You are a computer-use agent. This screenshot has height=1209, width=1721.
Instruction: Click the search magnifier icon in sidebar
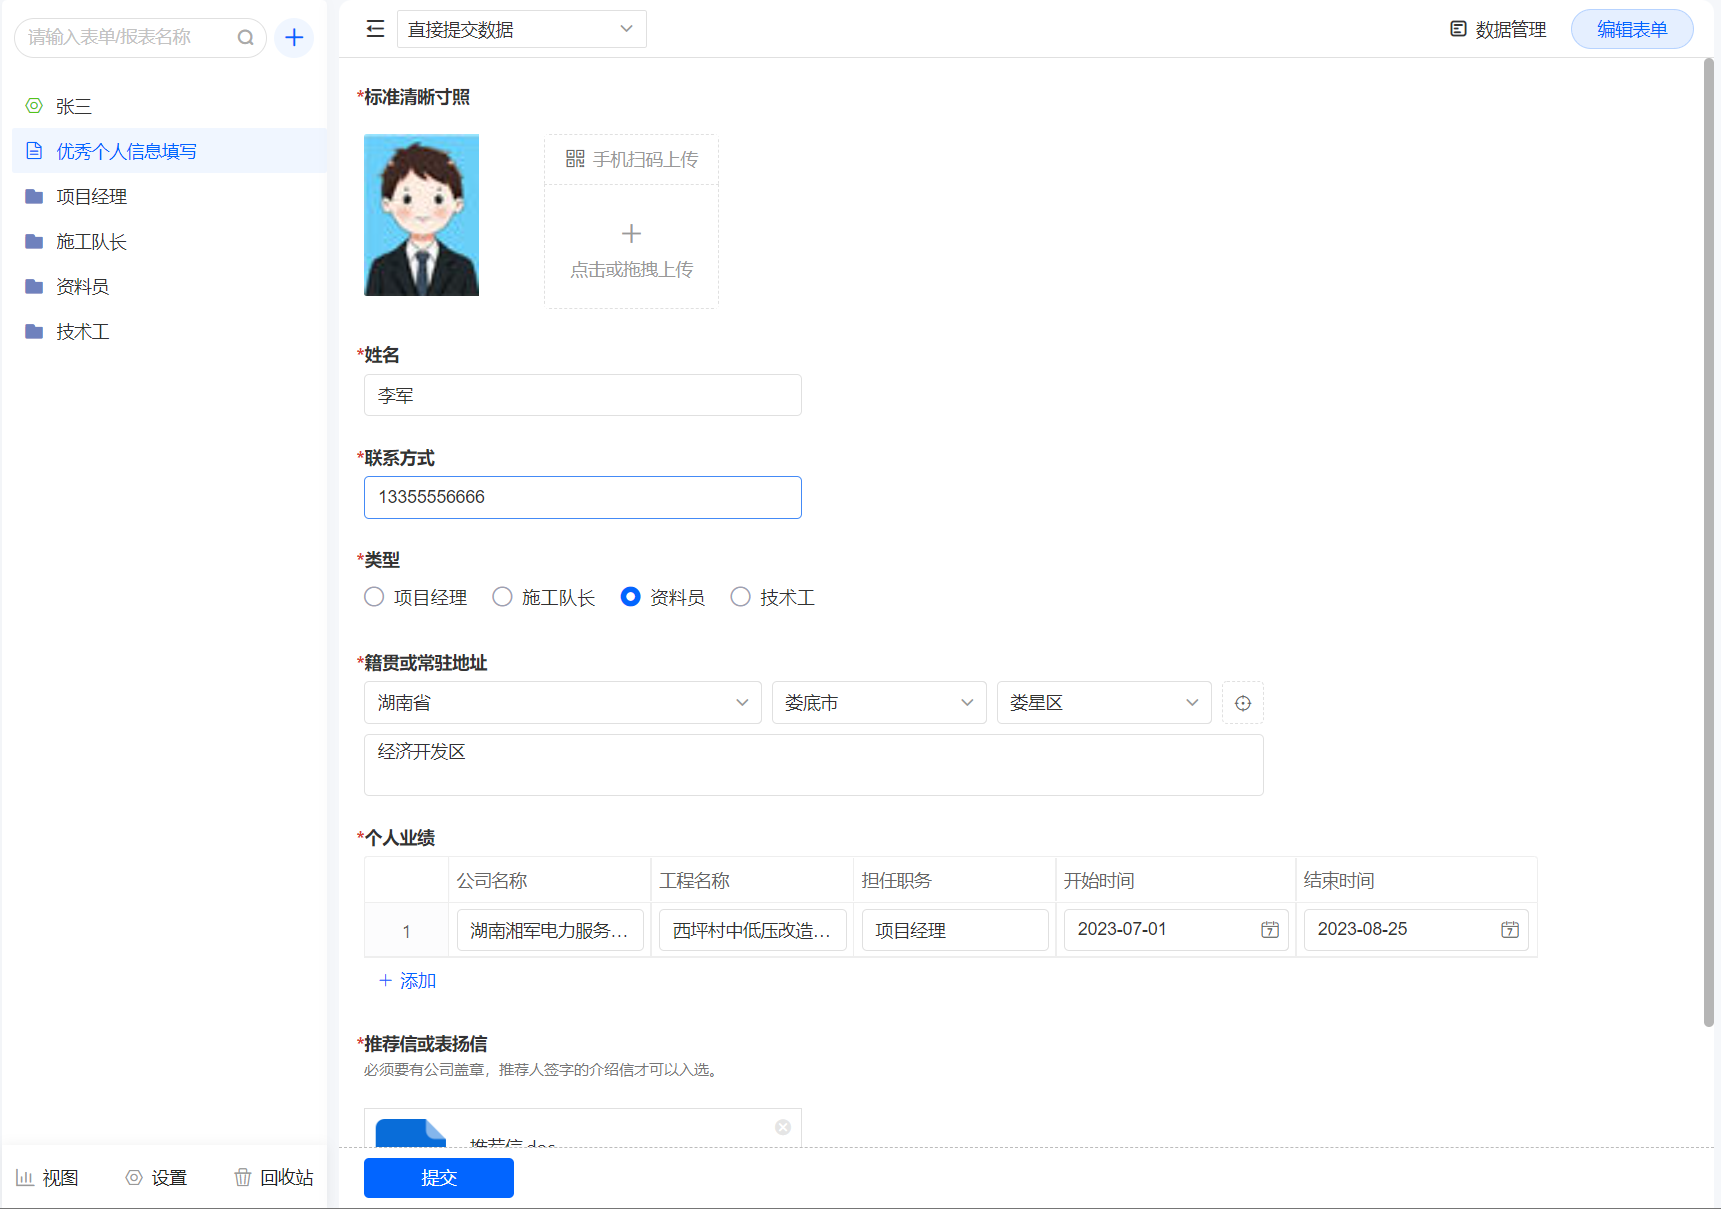245,38
